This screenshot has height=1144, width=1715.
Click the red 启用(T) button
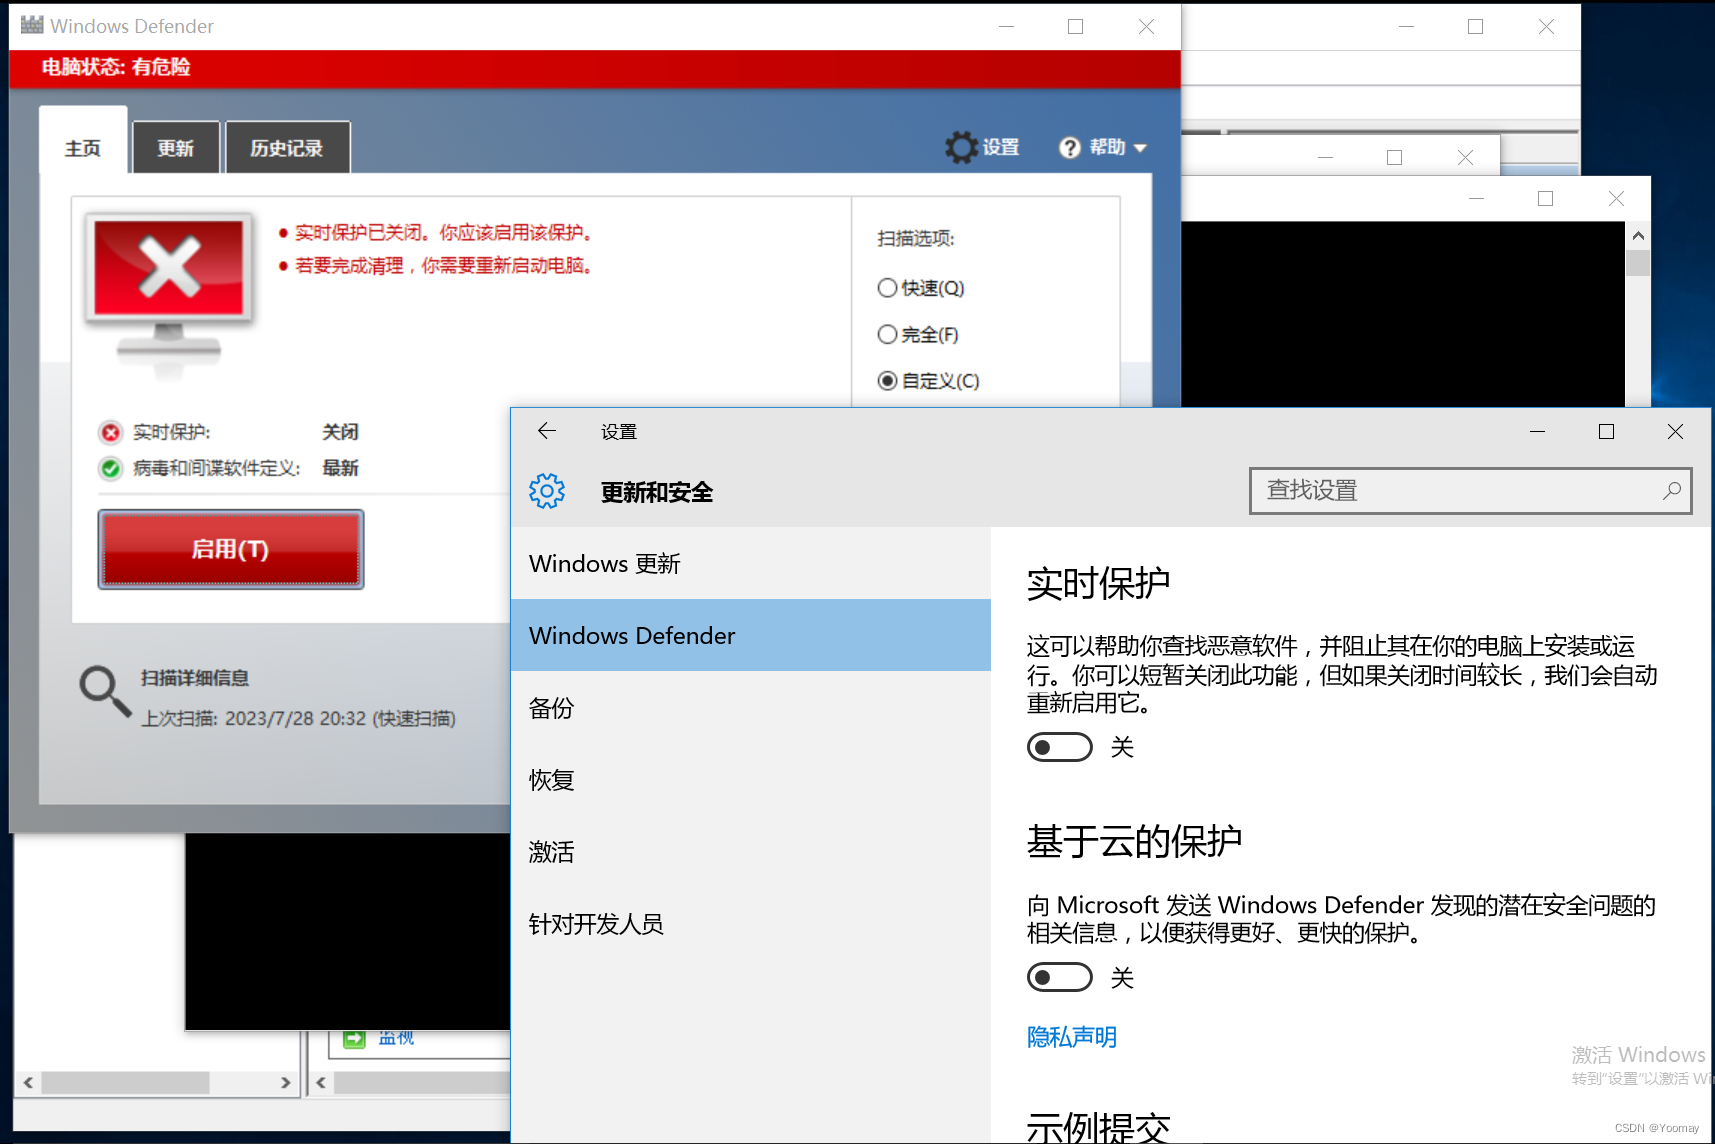pos(231,549)
